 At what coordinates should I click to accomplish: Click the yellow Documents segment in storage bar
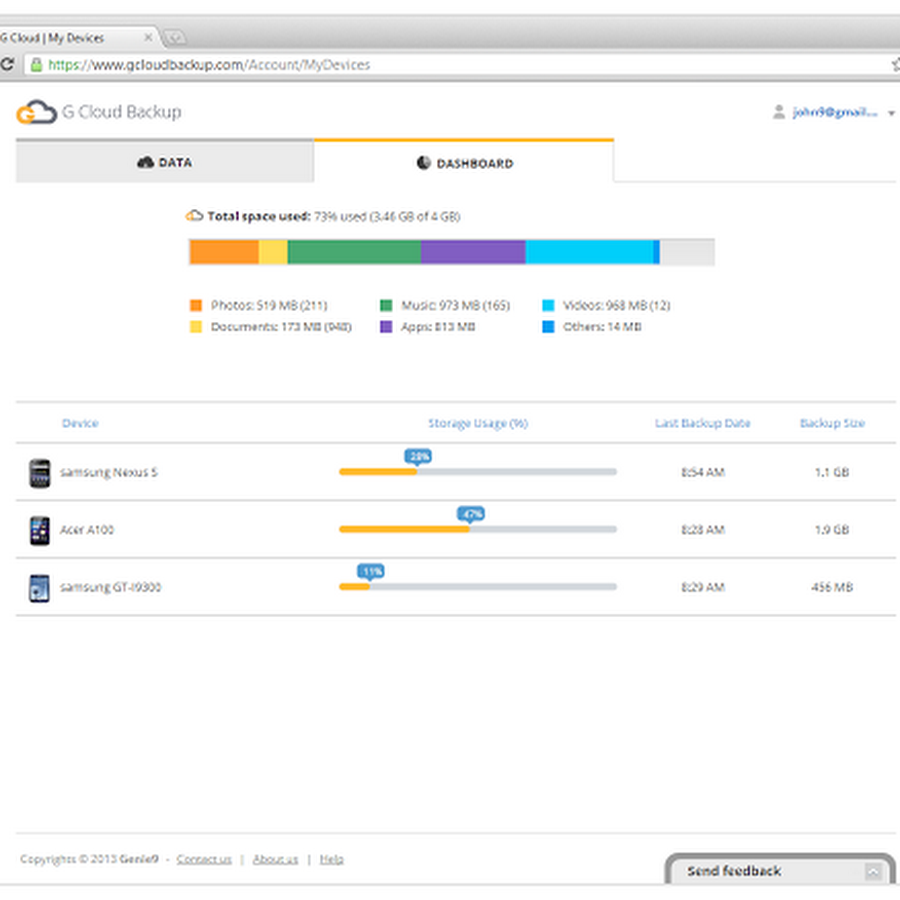(273, 252)
